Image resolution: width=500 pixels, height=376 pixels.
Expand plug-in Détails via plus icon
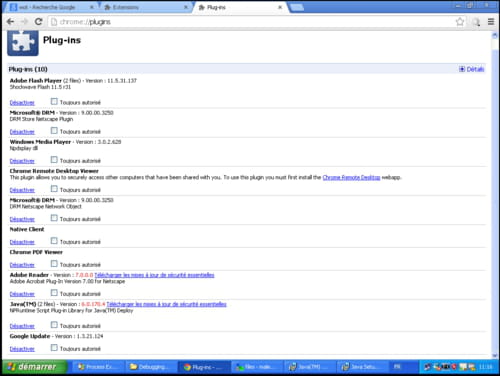(x=462, y=69)
